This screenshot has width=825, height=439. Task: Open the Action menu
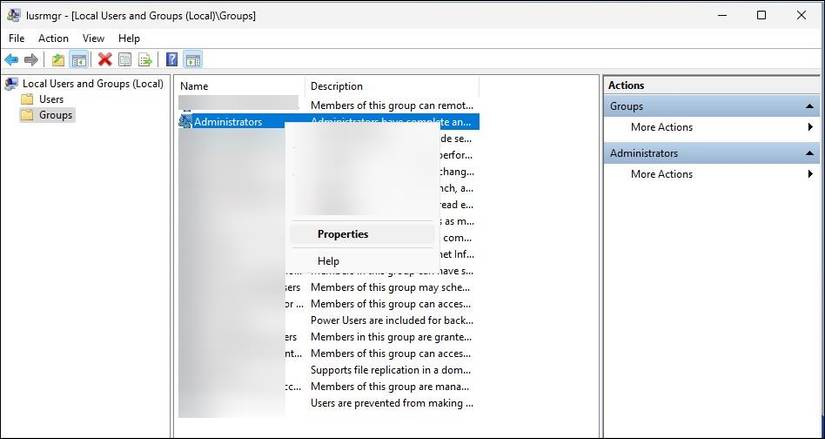(x=53, y=38)
